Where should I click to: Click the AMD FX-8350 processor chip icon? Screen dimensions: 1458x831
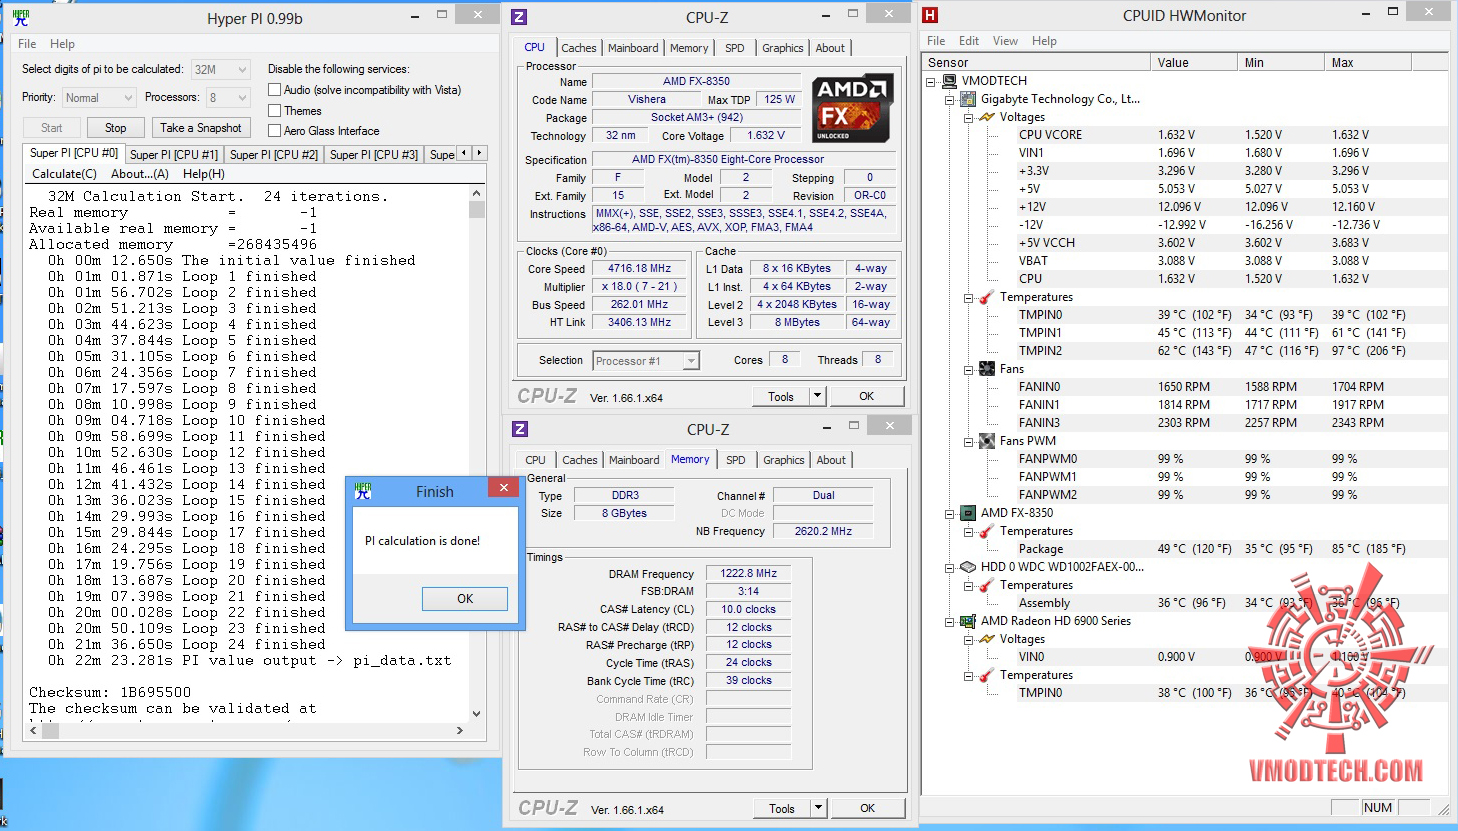point(968,513)
